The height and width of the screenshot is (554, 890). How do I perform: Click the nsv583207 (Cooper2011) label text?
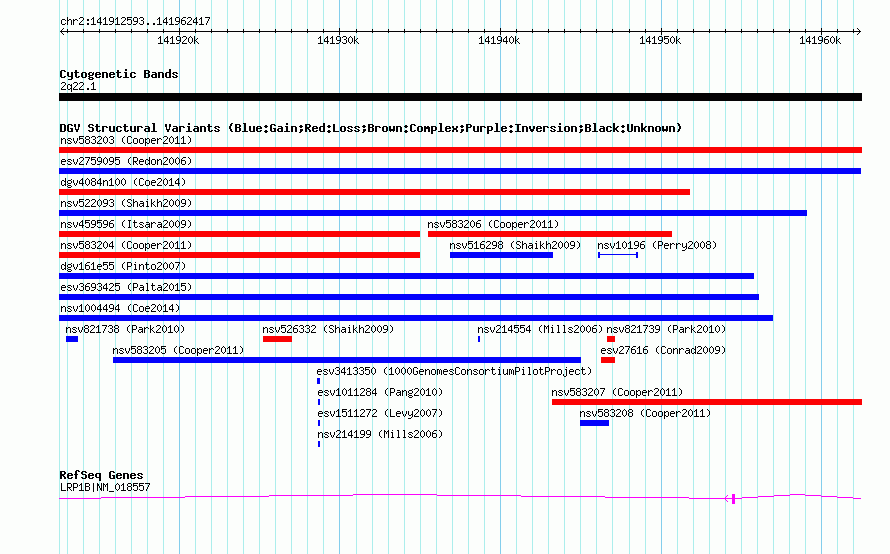[617, 392]
